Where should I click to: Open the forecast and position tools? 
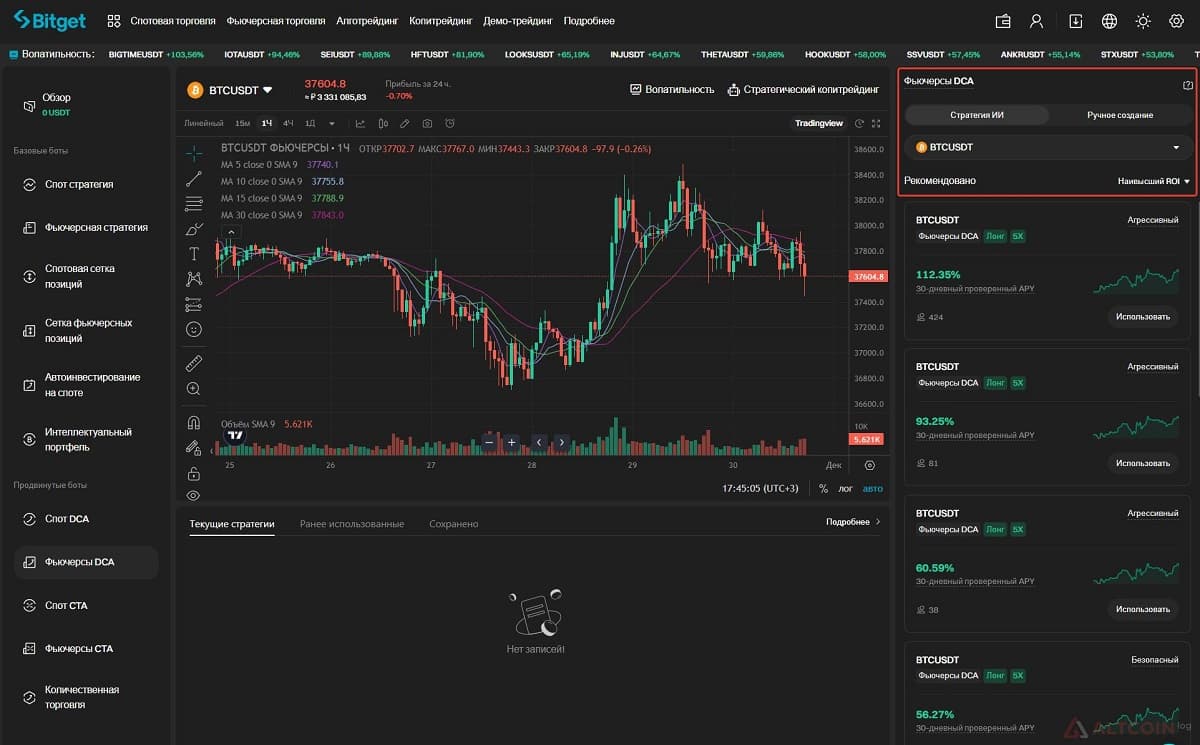click(194, 304)
